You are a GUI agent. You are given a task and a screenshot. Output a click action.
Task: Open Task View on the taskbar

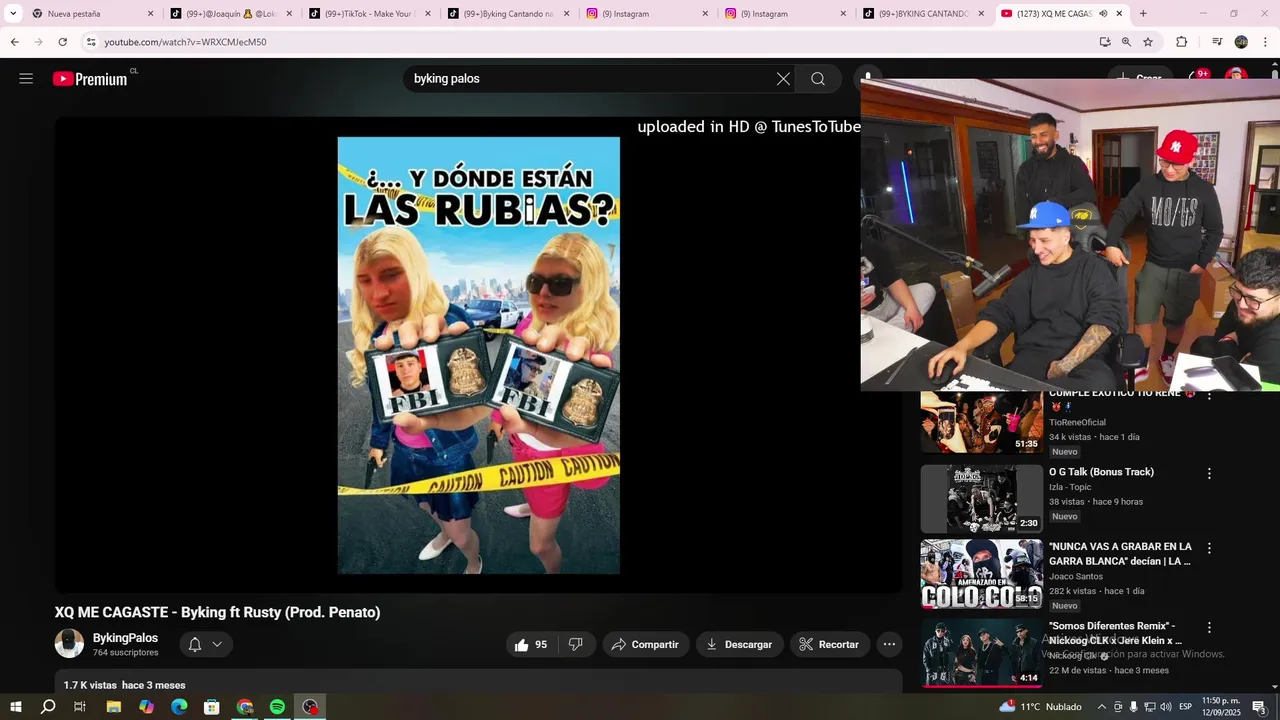(x=80, y=707)
